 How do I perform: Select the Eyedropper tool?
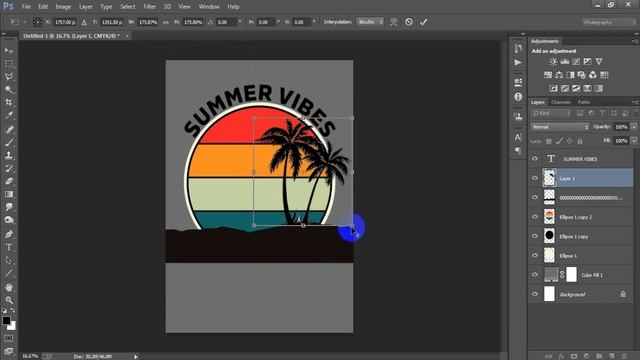point(9,116)
